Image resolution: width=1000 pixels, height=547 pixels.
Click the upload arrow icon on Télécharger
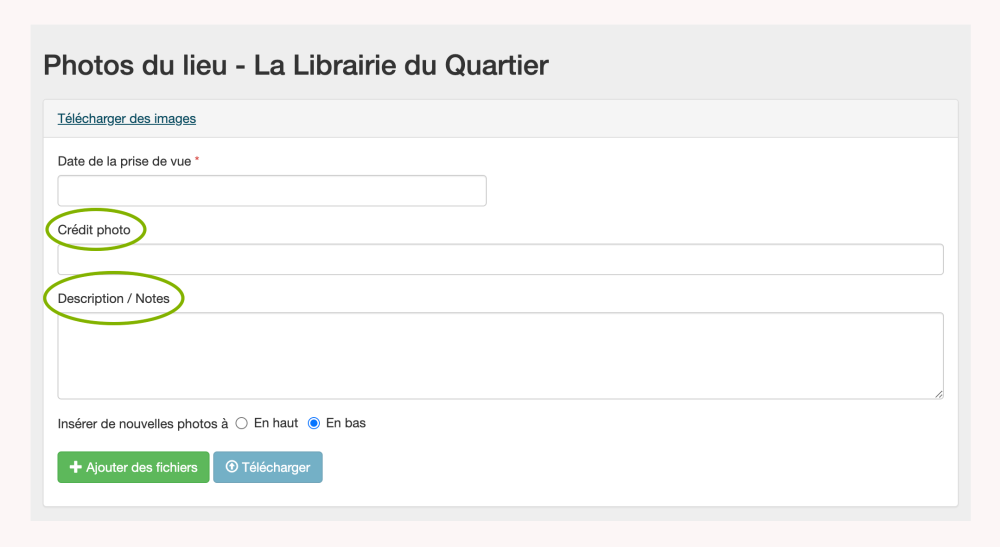(x=232, y=468)
